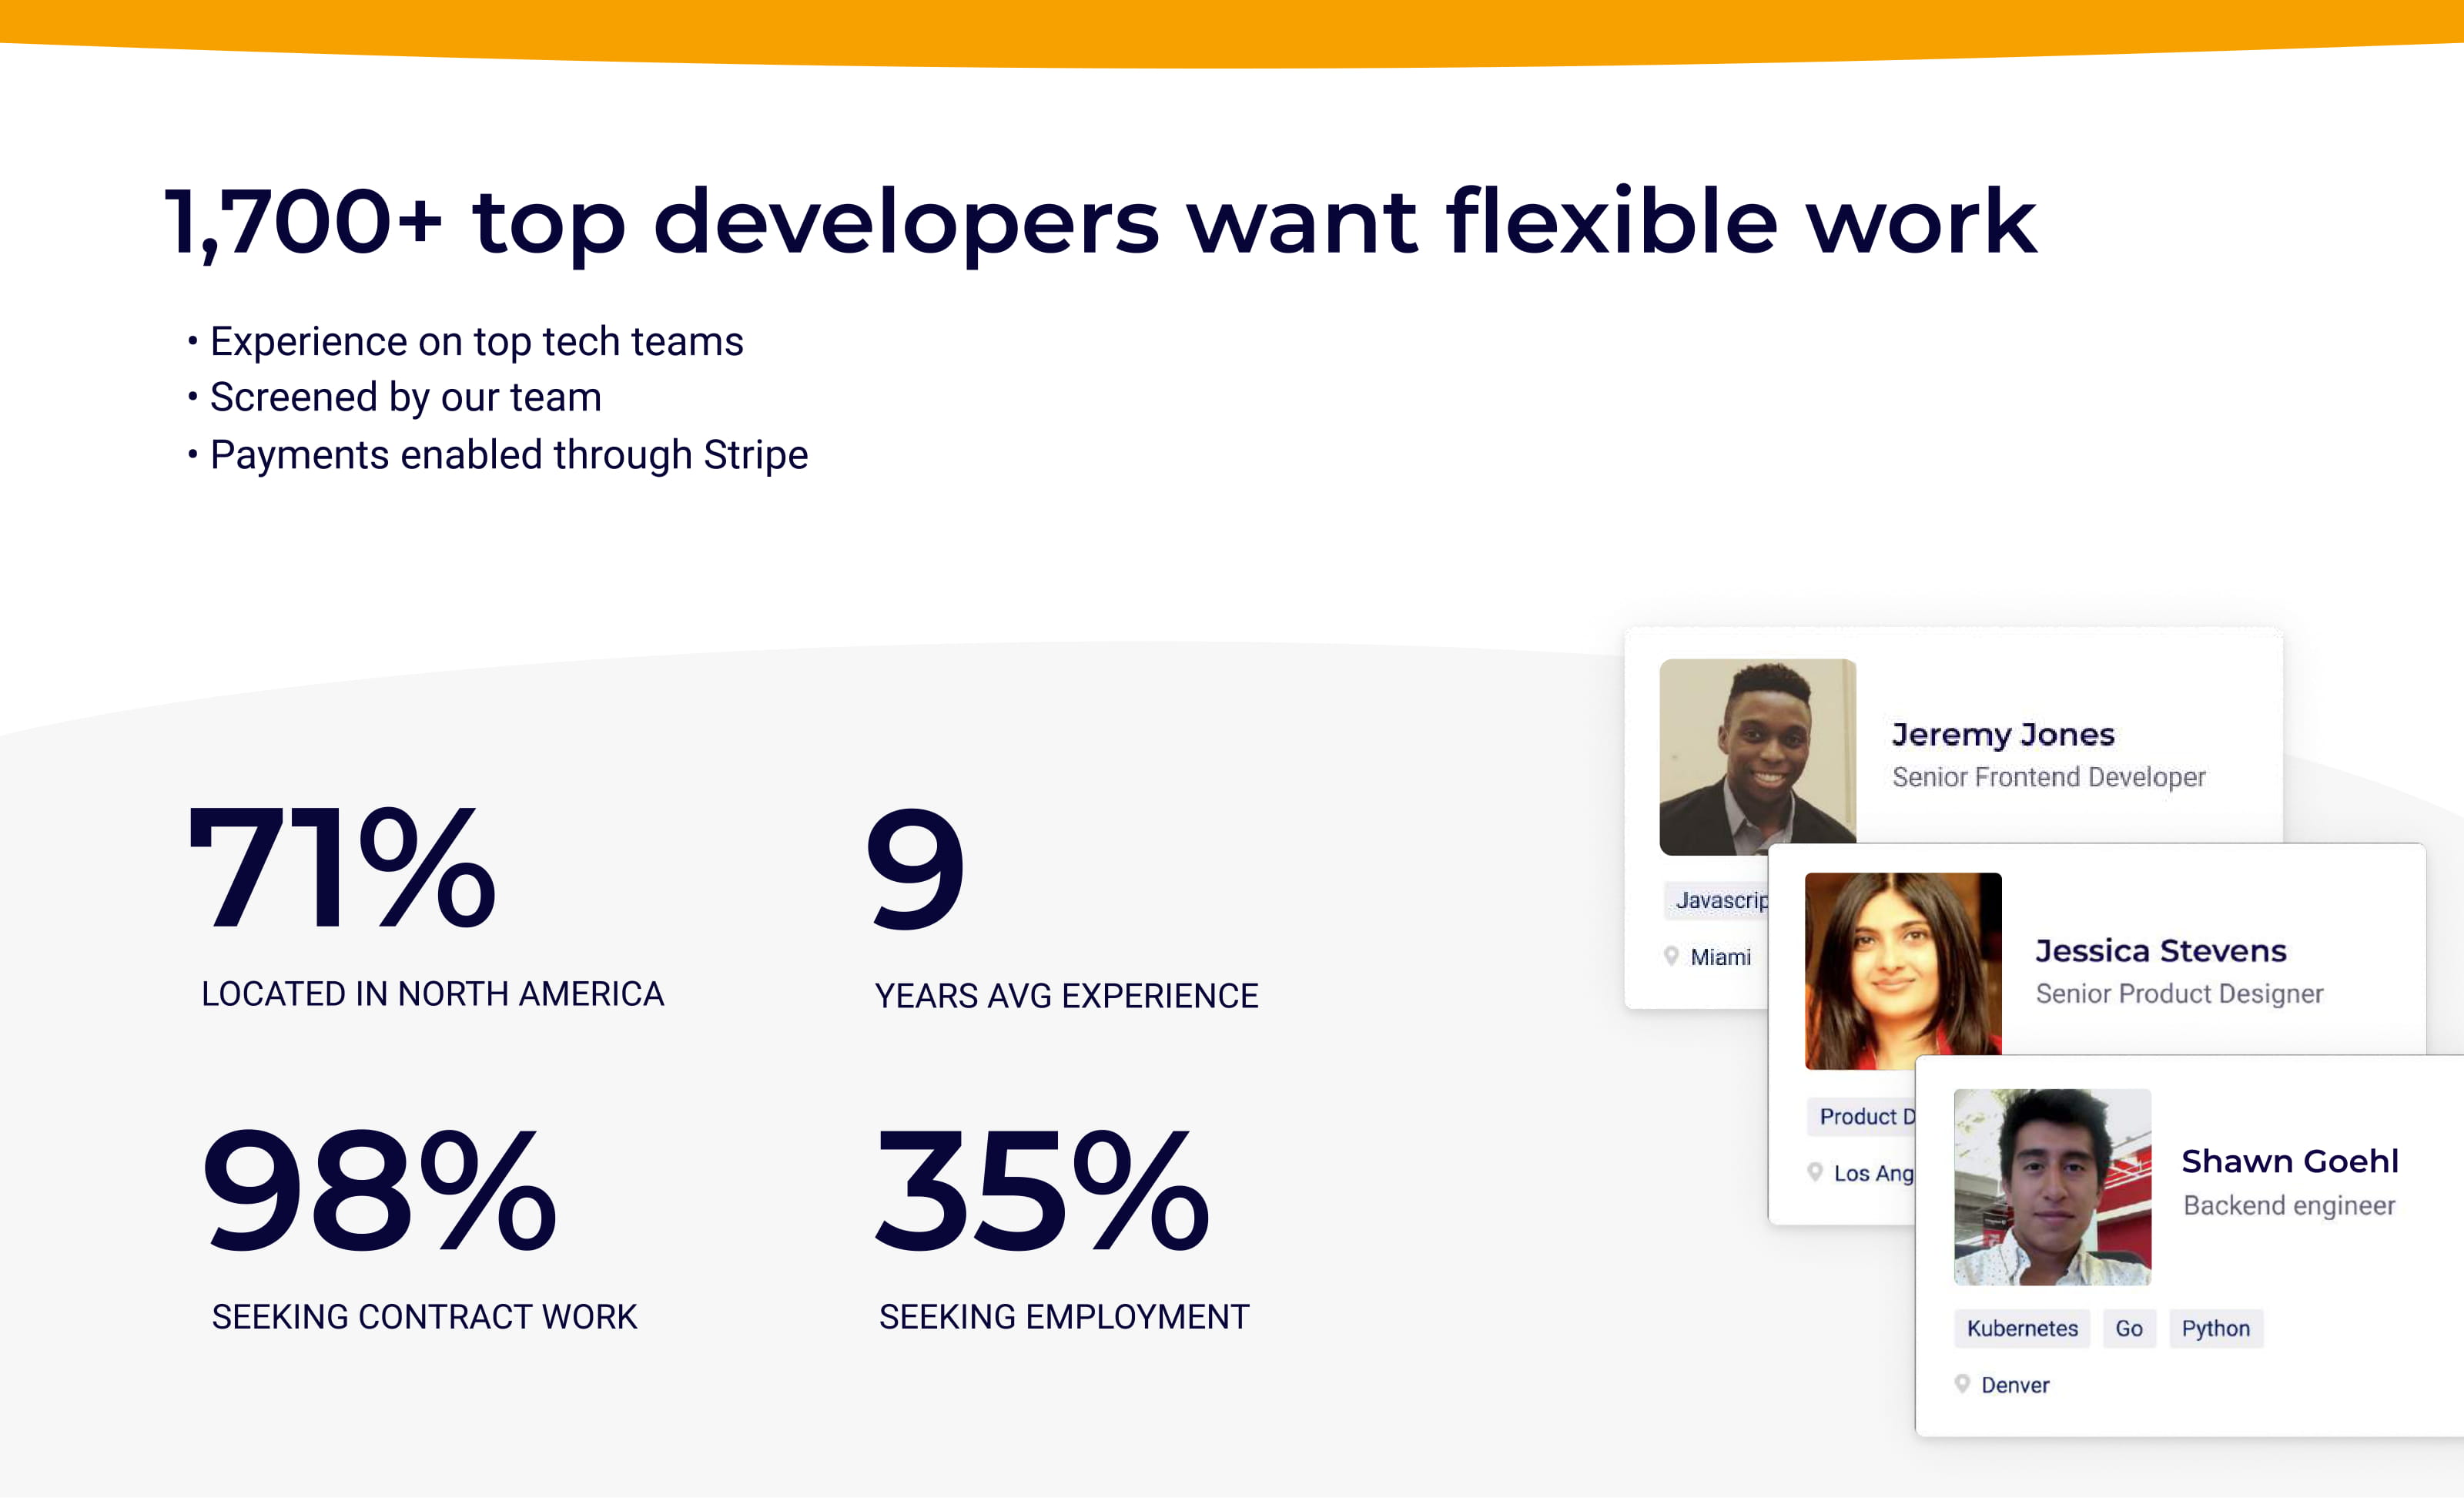Click the location pin icon beside Denver
This screenshot has height=1498, width=2464.
[x=1964, y=1383]
